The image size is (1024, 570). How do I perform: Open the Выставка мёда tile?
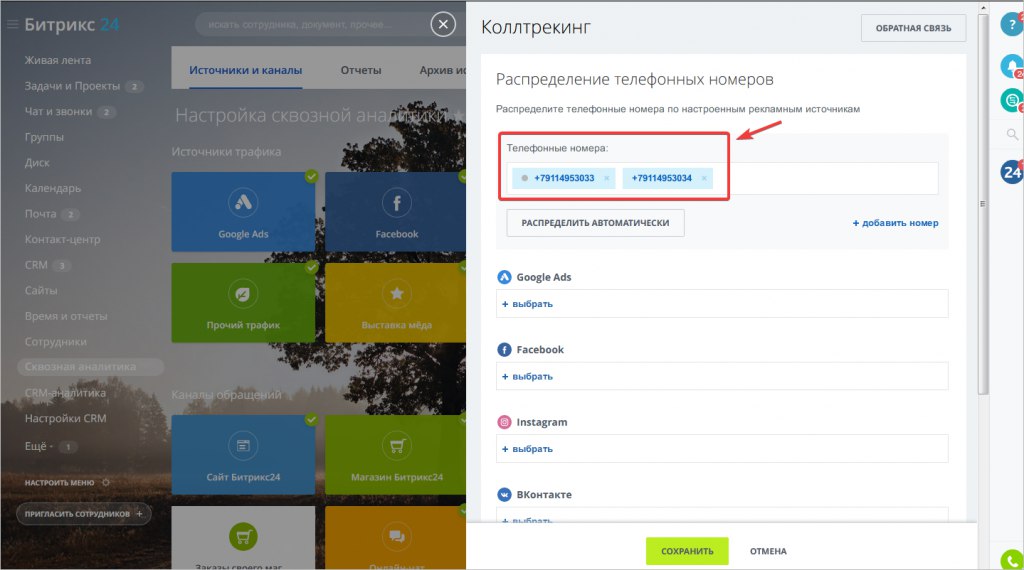(395, 302)
